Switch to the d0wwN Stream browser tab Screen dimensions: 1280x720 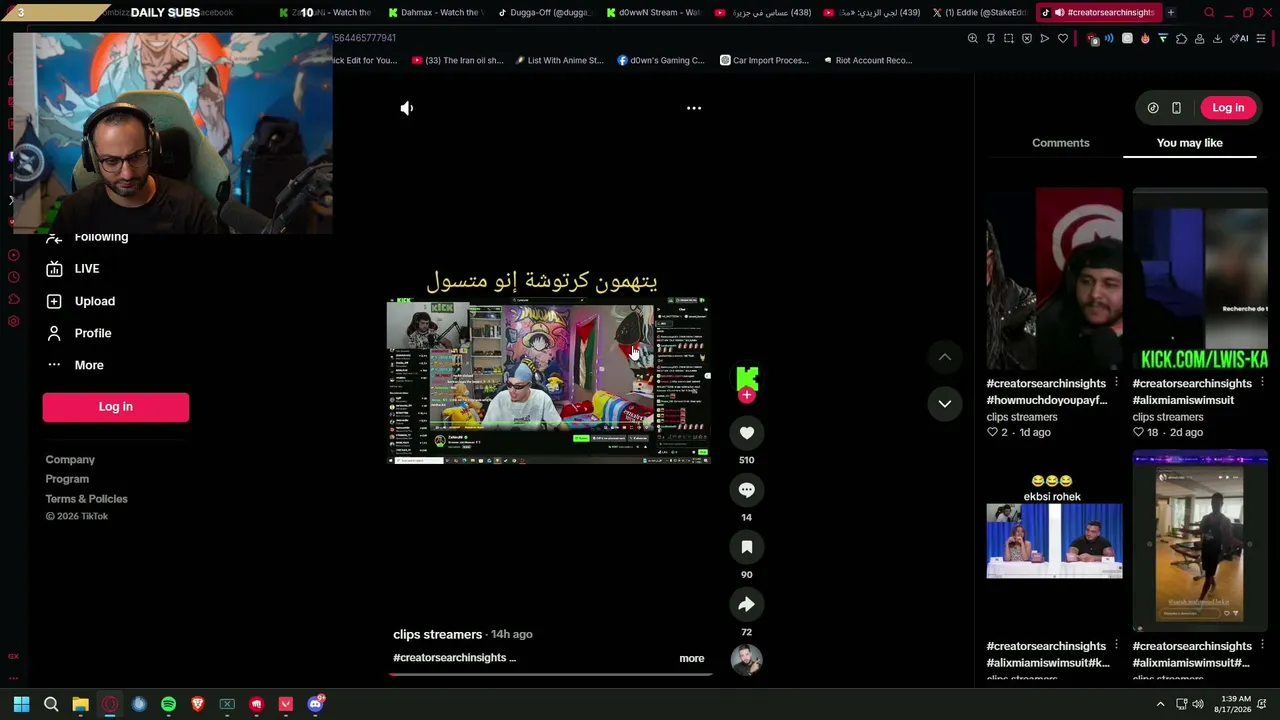click(653, 12)
